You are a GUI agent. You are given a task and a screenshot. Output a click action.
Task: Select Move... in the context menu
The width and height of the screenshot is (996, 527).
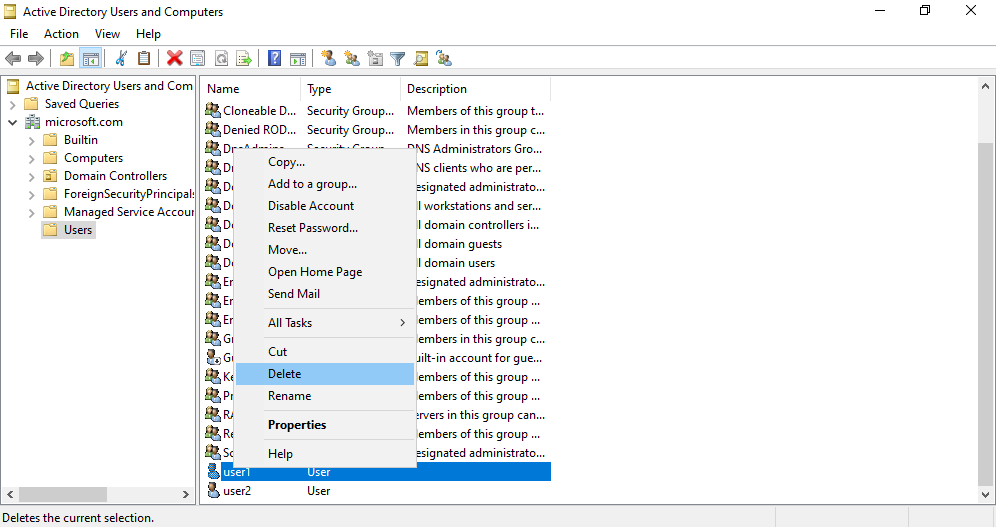[x=325, y=250]
